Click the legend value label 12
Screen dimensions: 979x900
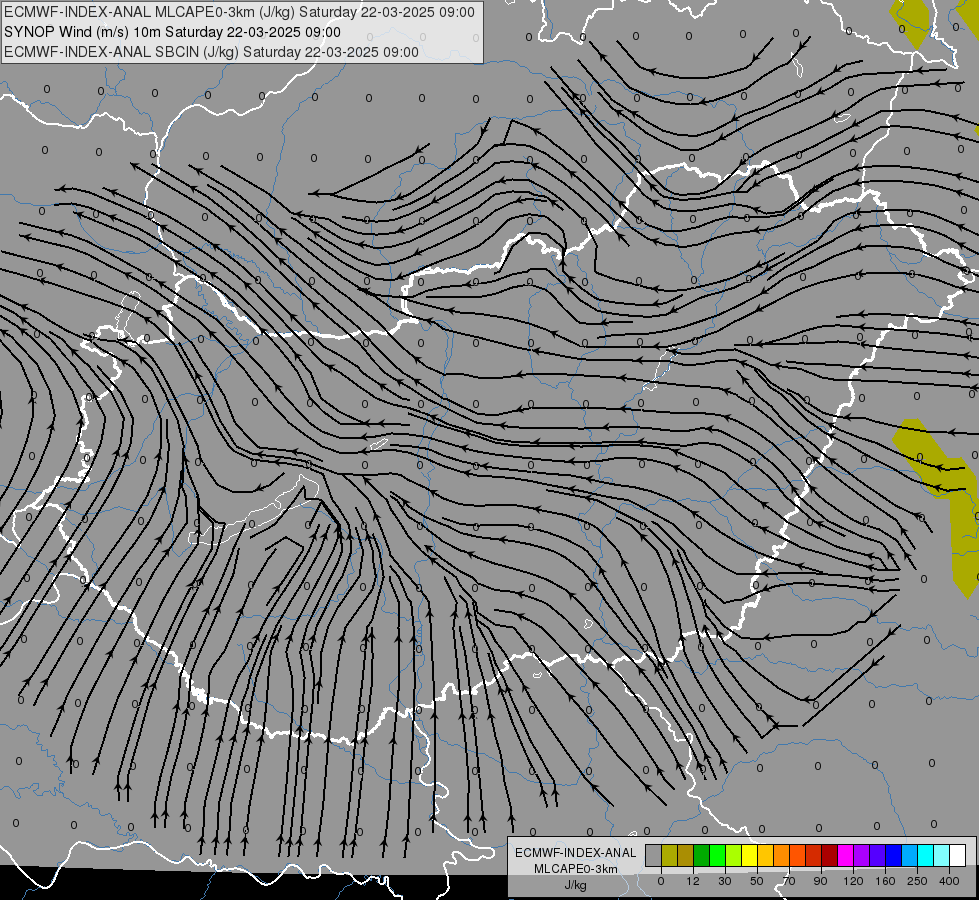pos(693,881)
